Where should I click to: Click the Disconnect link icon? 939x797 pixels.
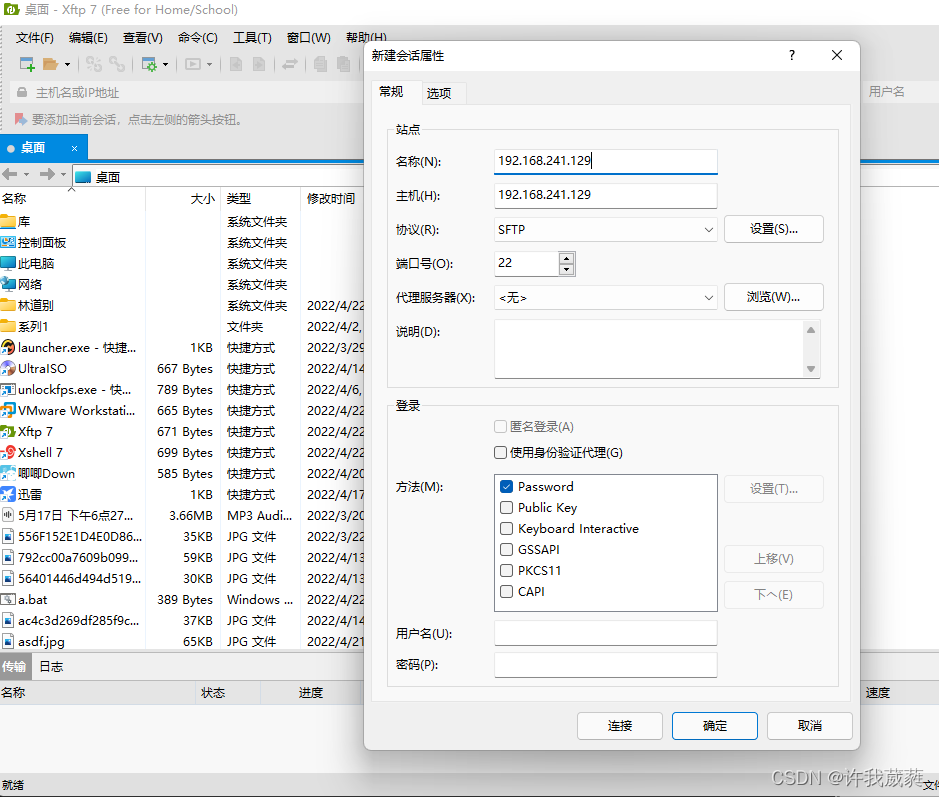coord(117,64)
